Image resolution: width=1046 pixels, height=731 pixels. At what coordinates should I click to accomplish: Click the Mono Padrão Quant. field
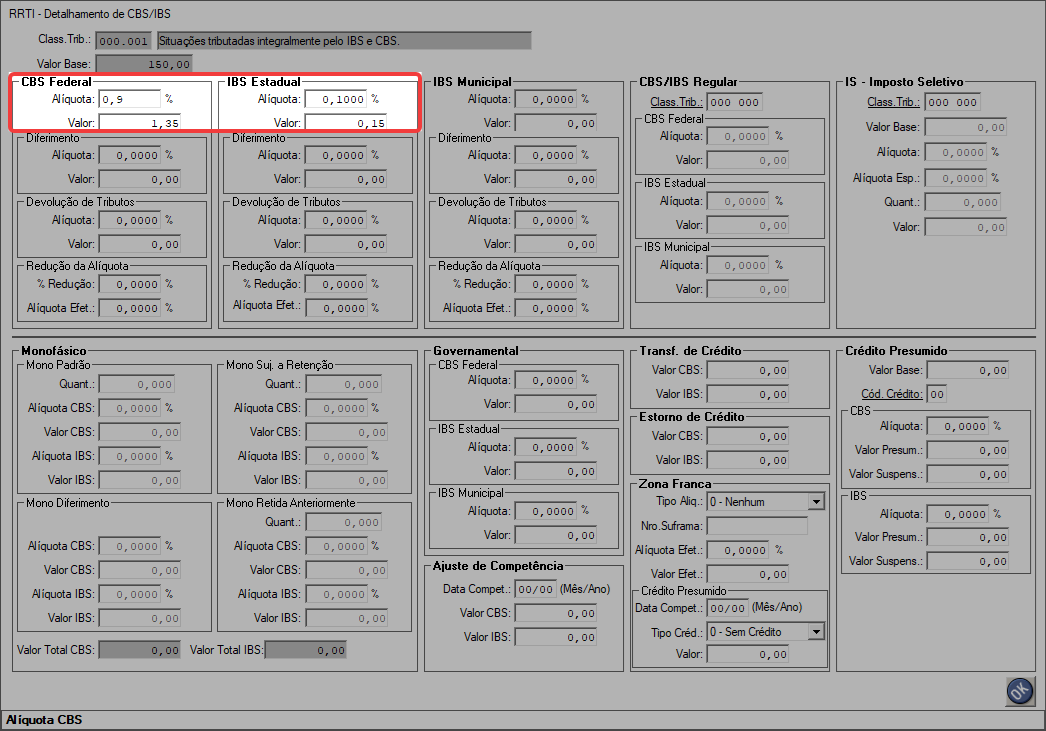(x=137, y=384)
